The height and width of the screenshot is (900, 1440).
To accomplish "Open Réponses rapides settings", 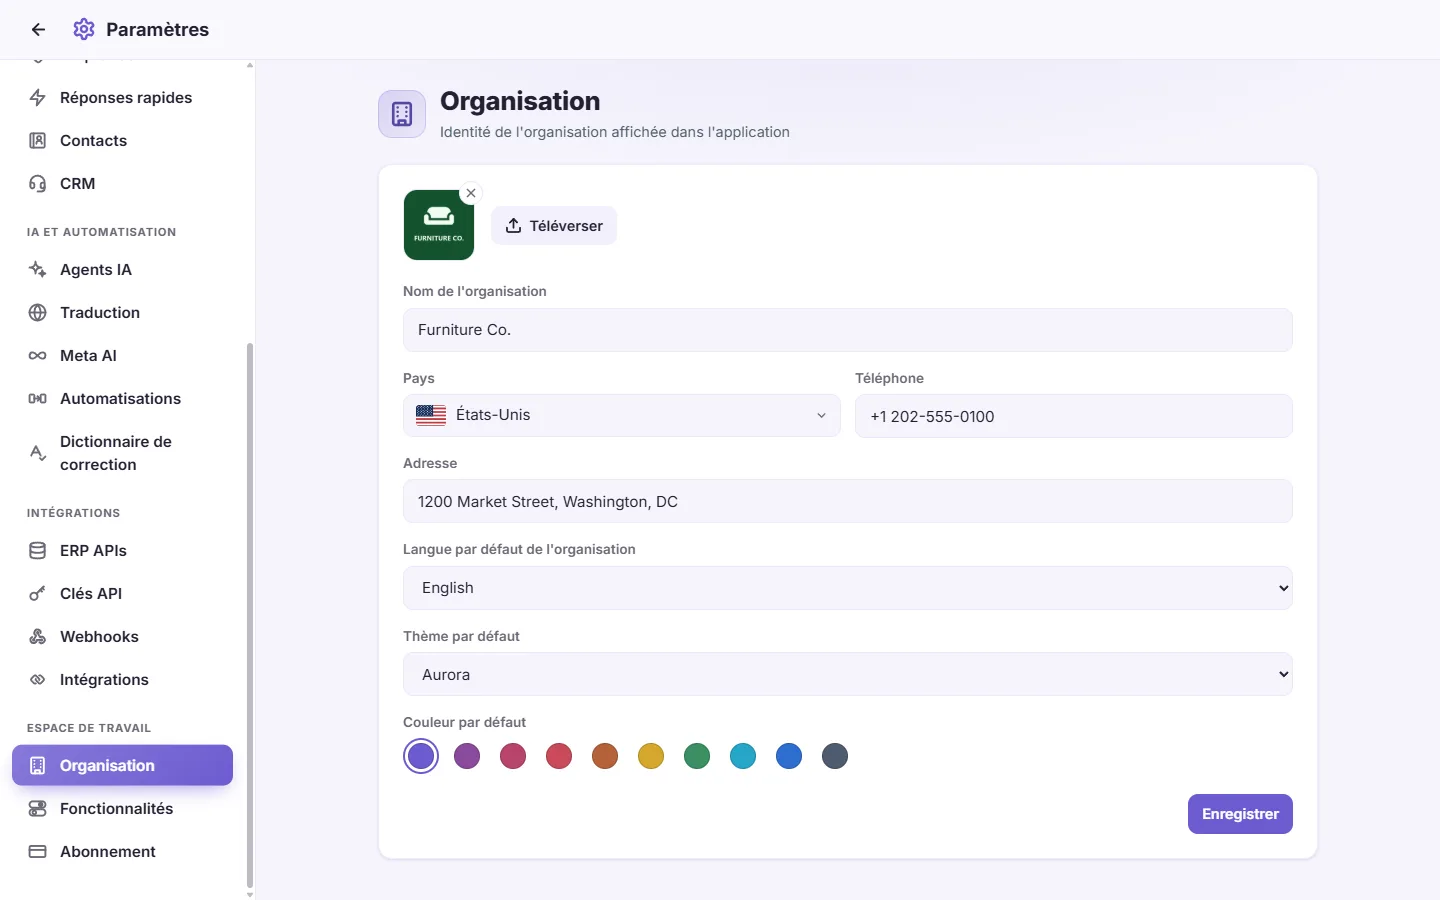I will 122,98.
